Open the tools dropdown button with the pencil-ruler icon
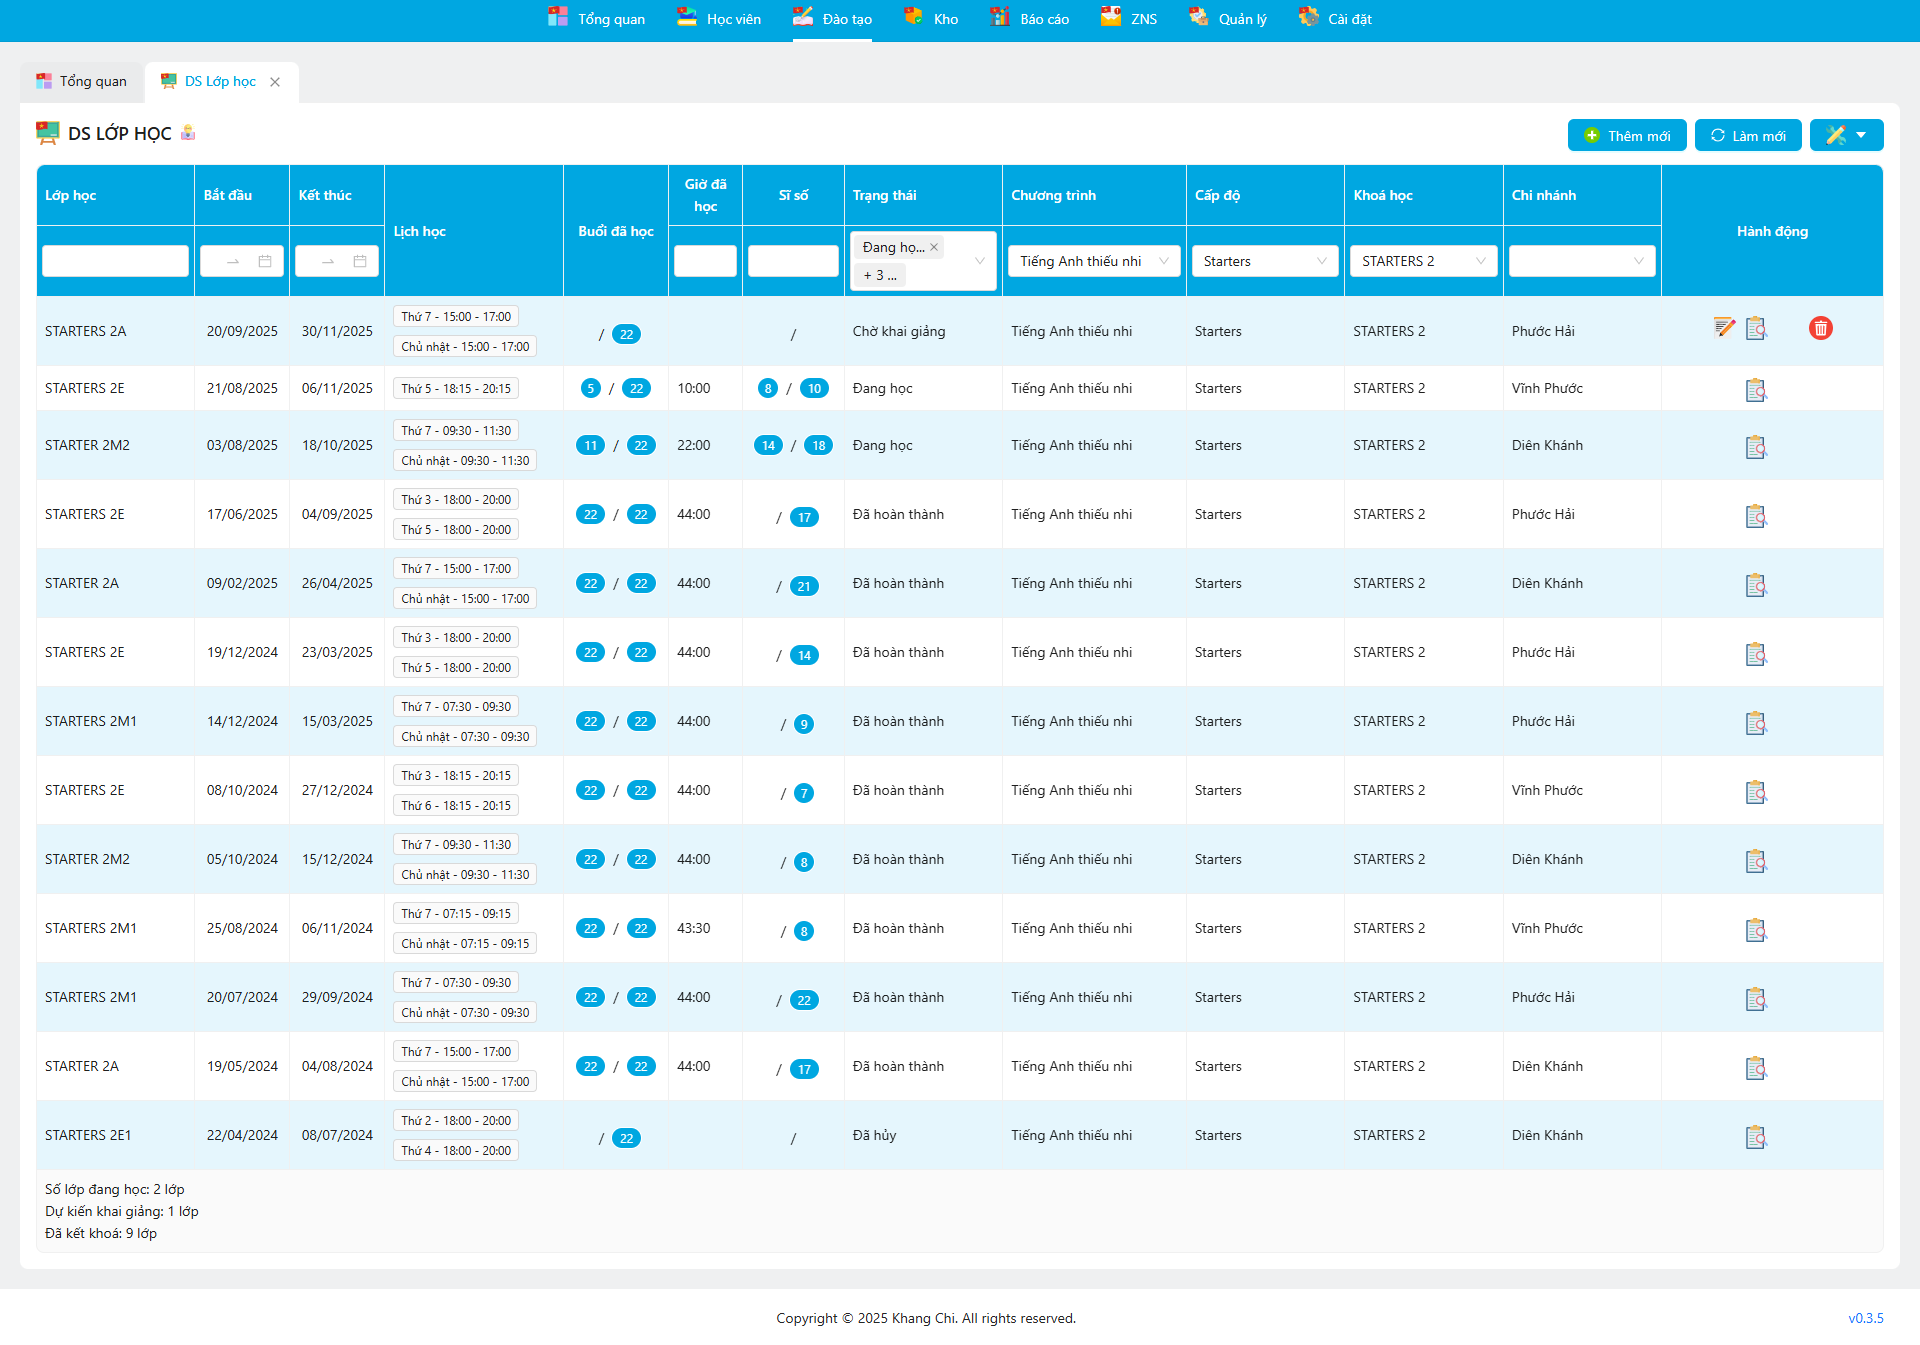This screenshot has height=1345, width=1920. point(1846,135)
